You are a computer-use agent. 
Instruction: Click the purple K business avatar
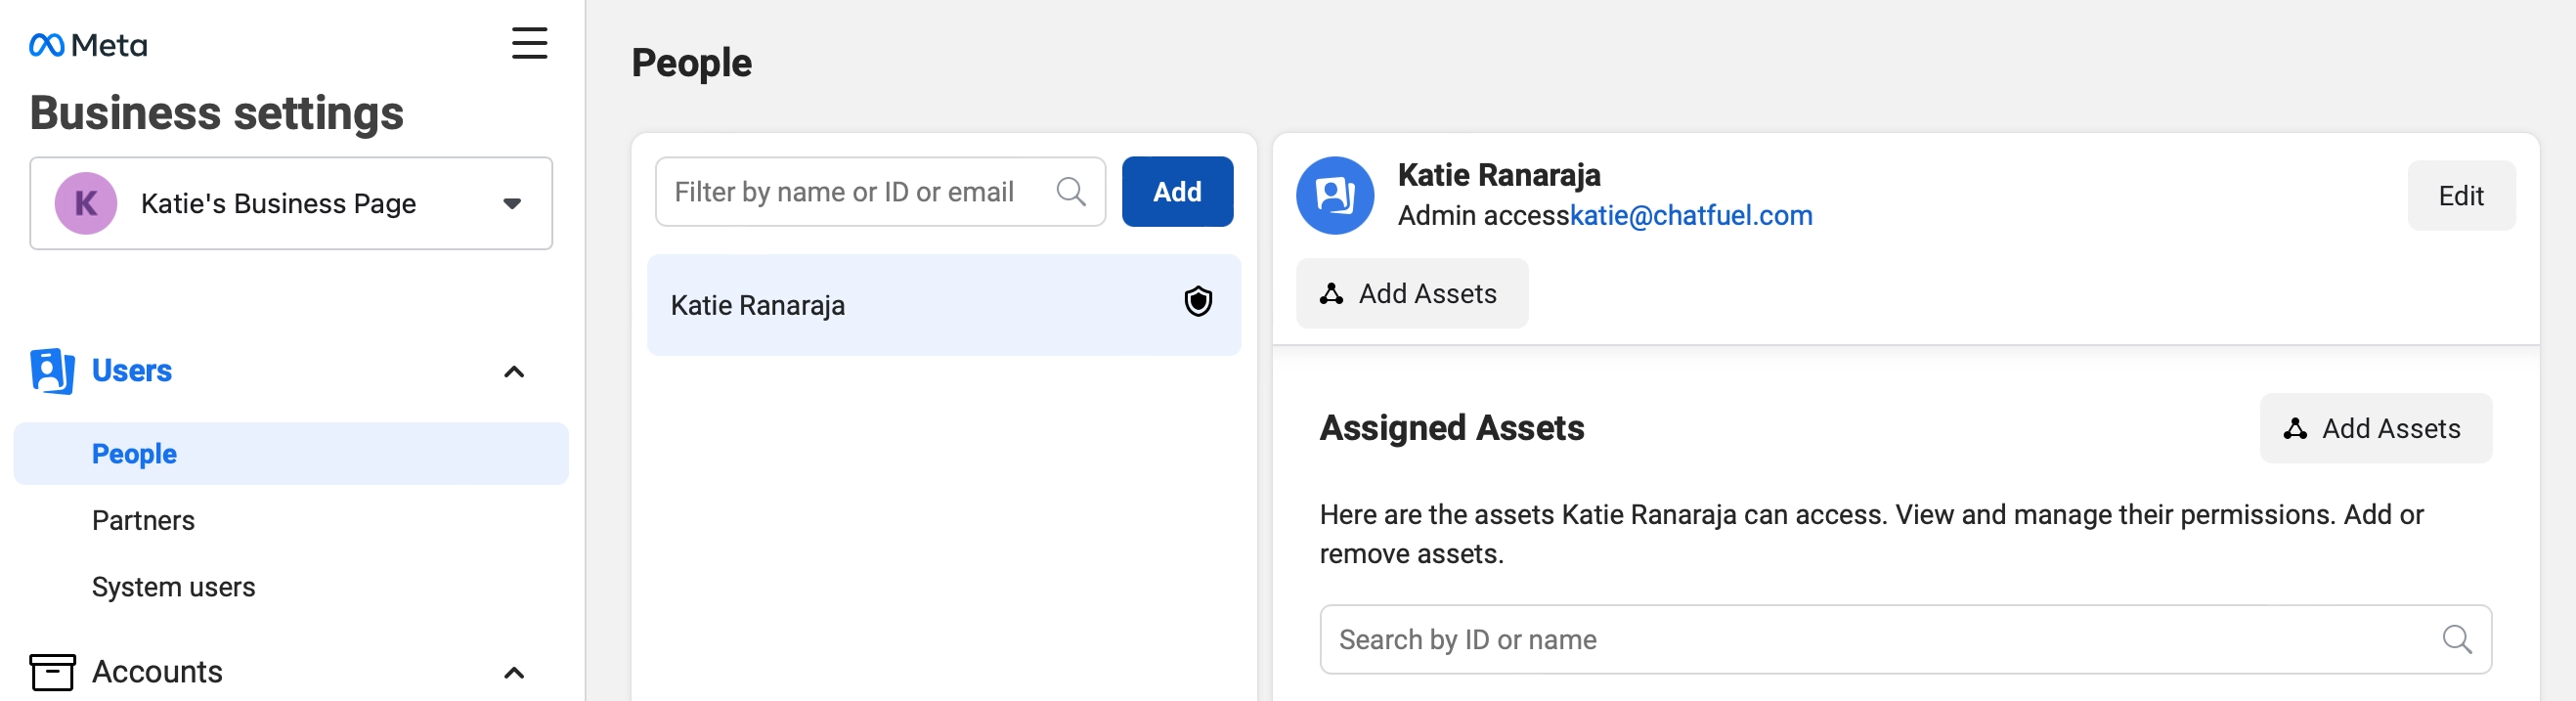coord(86,203)
